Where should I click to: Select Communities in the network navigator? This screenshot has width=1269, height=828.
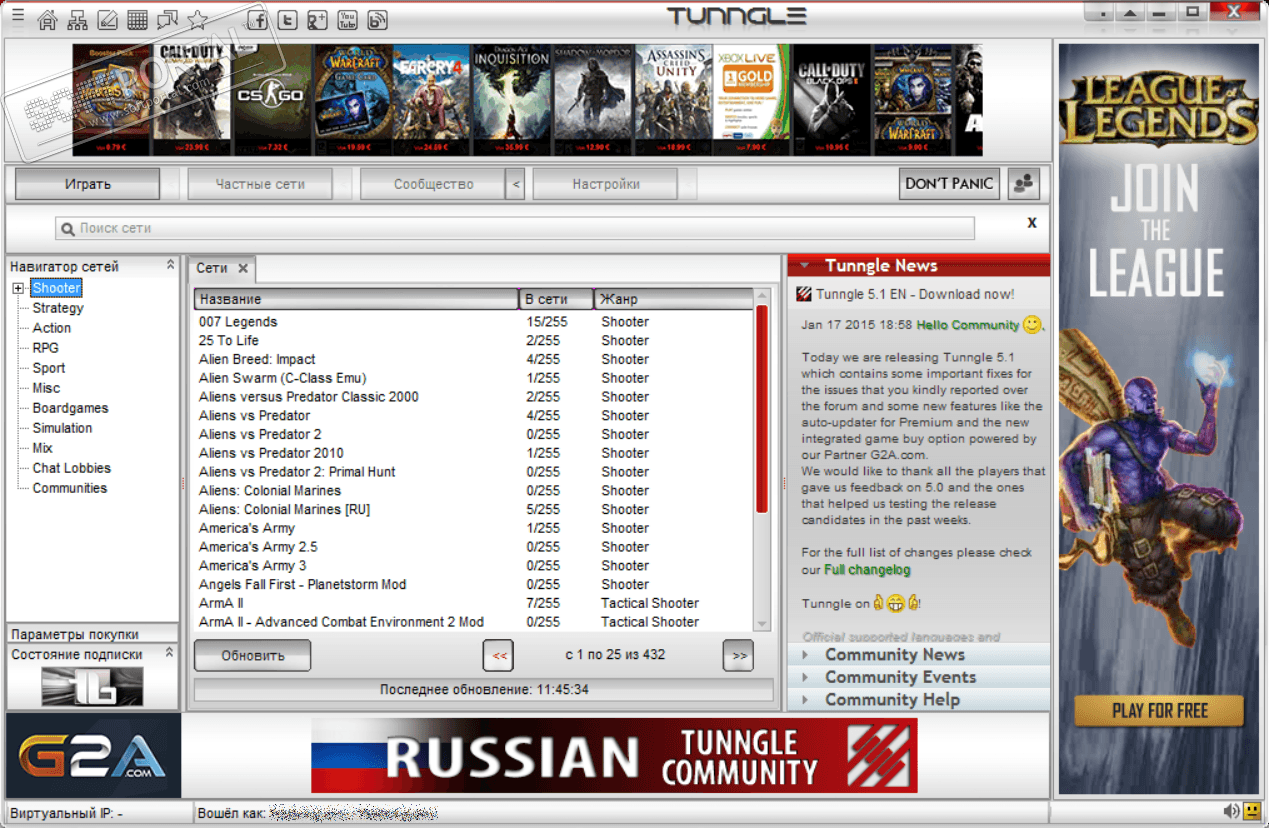(70, 488)
